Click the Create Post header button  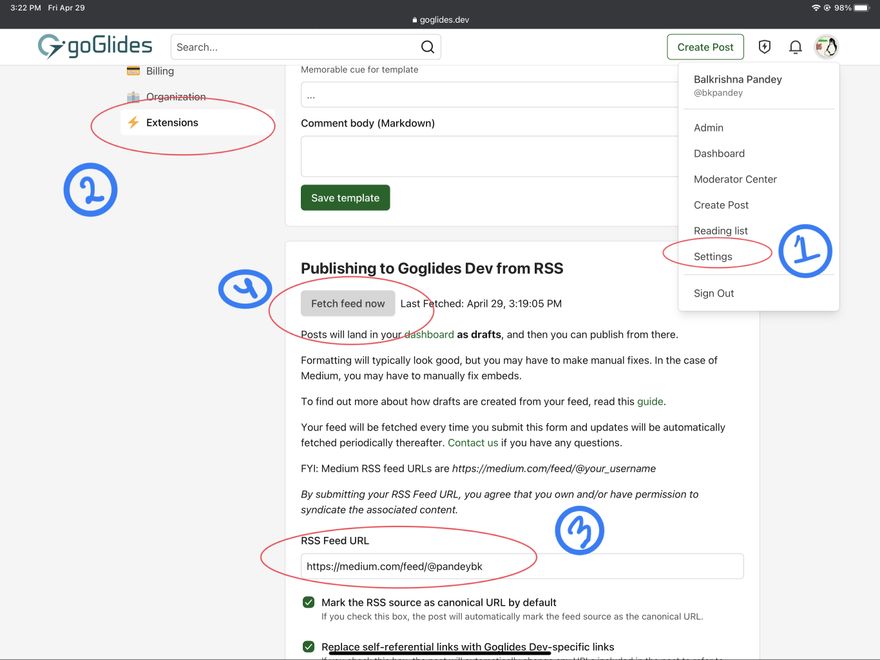pyautogui.click(x=705, y=47)
